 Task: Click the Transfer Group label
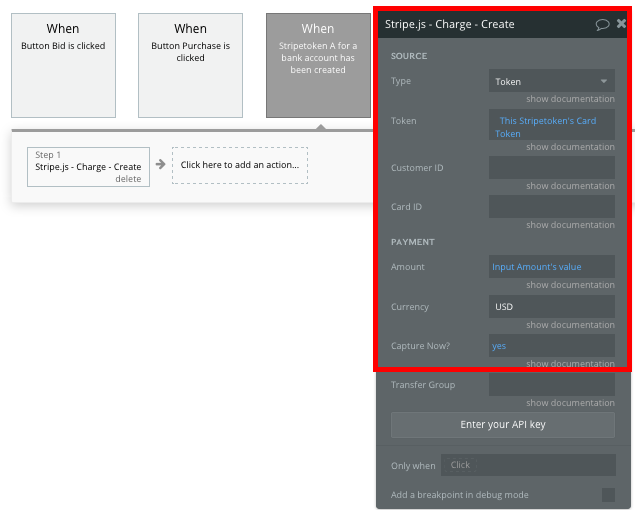tap(423, 385)
